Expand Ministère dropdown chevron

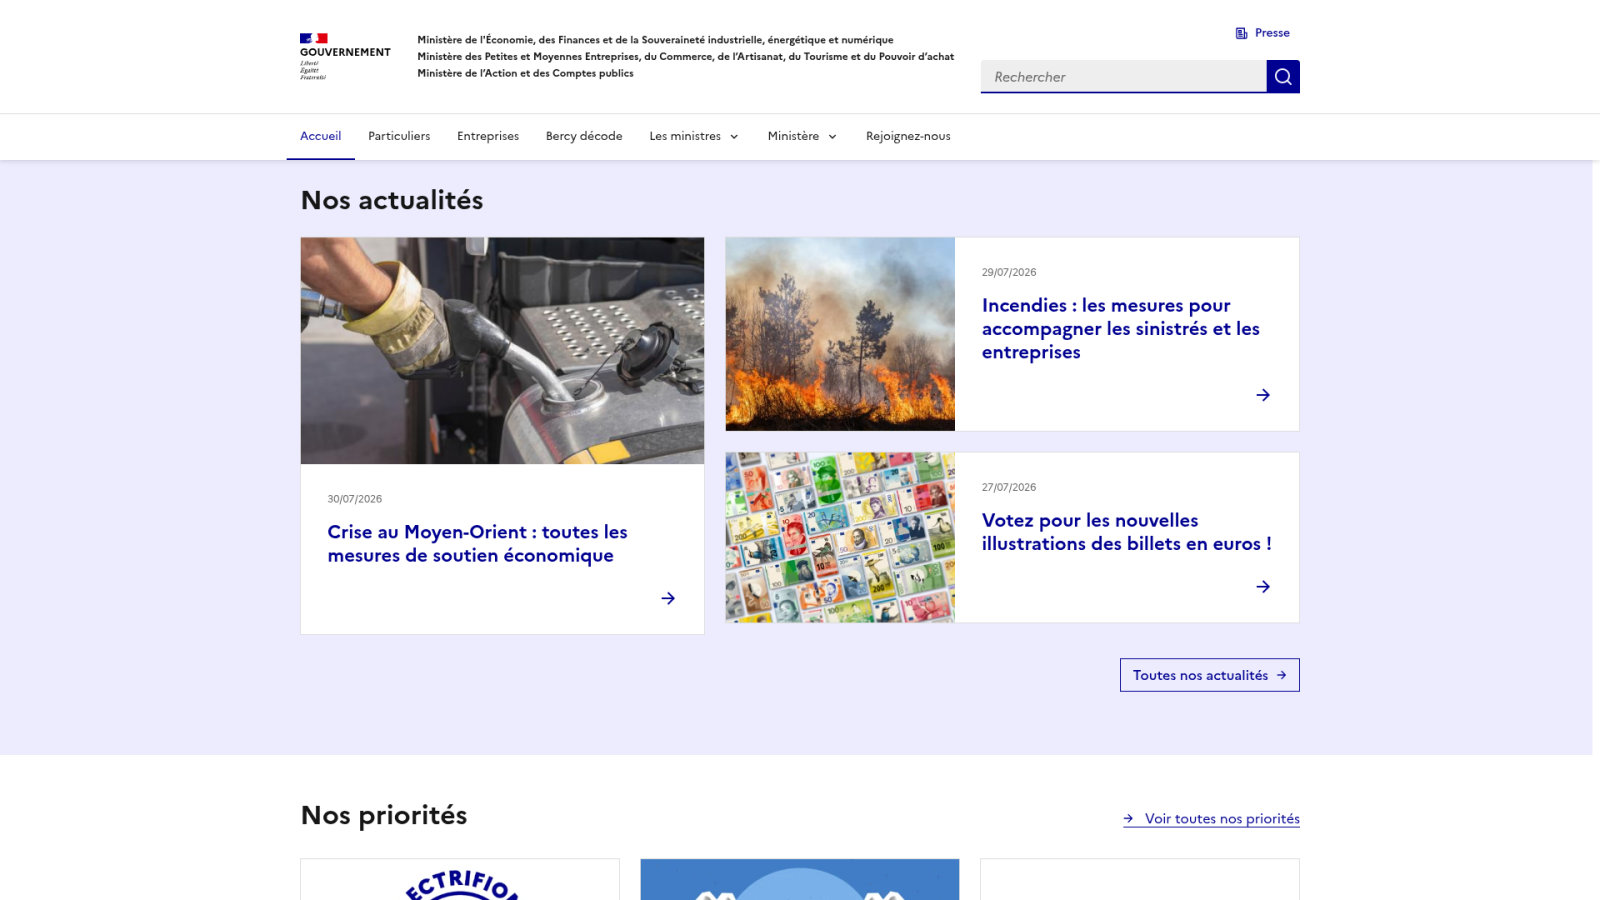[832, 137]
